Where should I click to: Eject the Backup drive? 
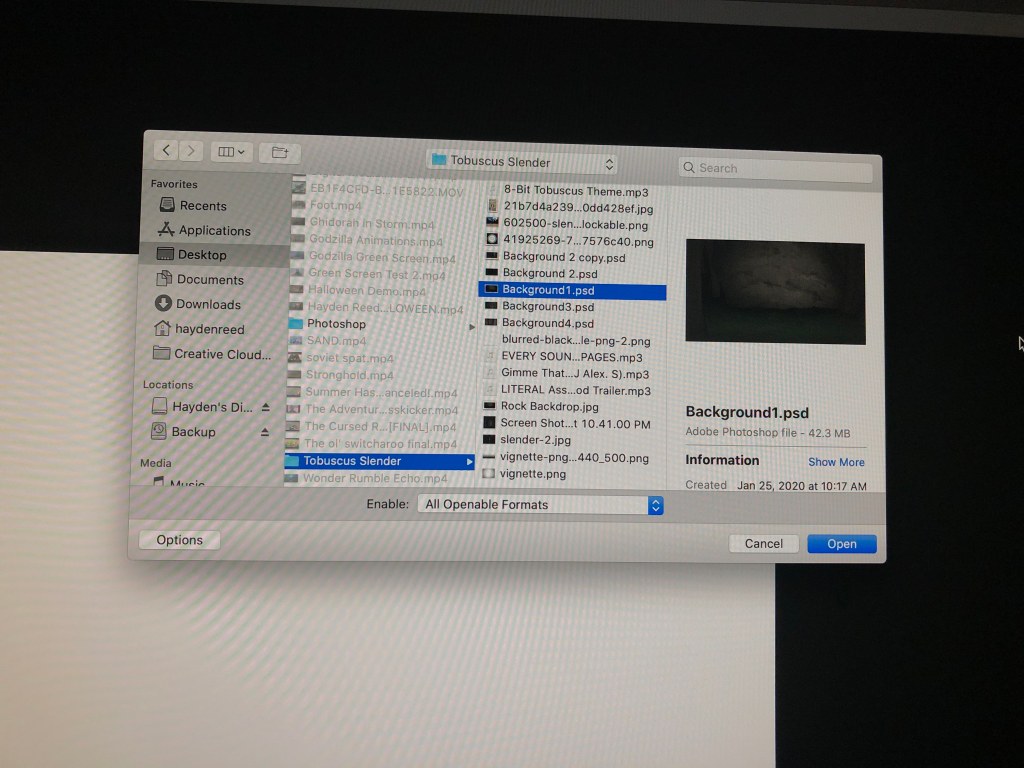click(x=265, y=432)
